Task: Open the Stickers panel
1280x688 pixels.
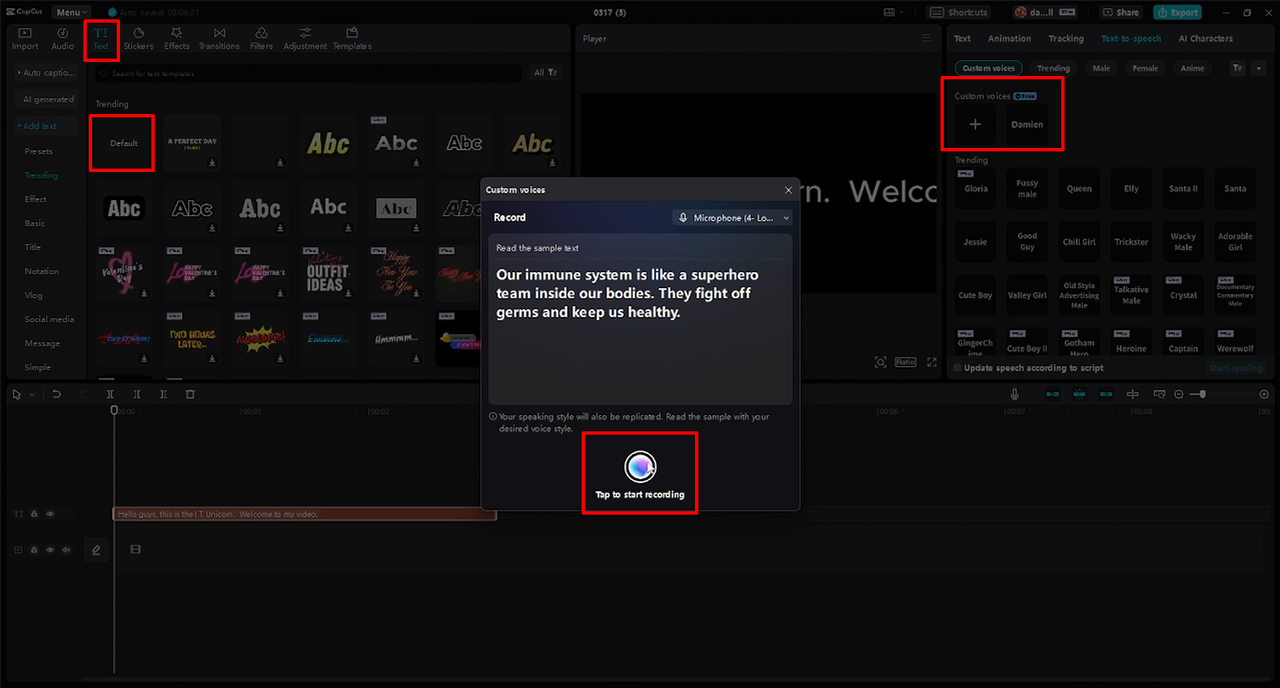Action: (138, 39)
